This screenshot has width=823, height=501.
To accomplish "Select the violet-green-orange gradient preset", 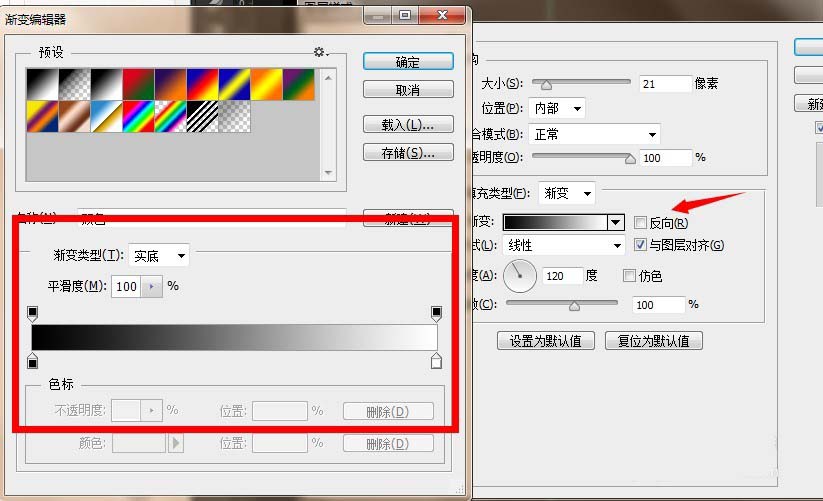I will [299, 84].
